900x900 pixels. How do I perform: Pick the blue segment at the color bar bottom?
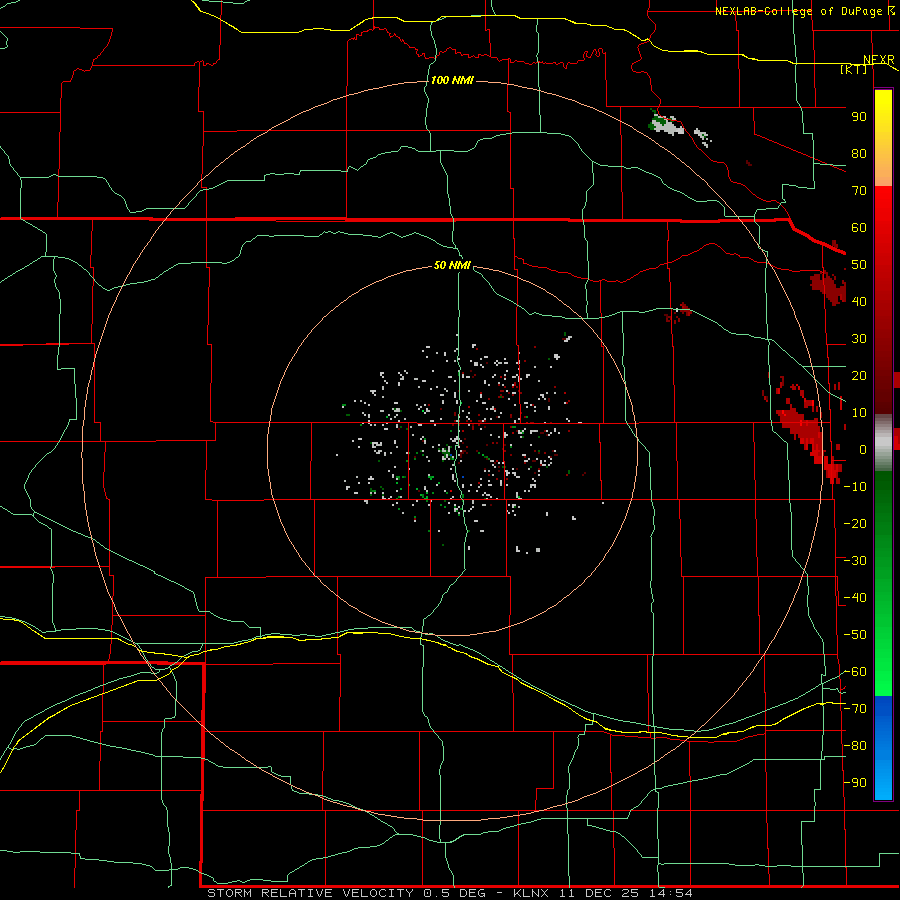883,748
